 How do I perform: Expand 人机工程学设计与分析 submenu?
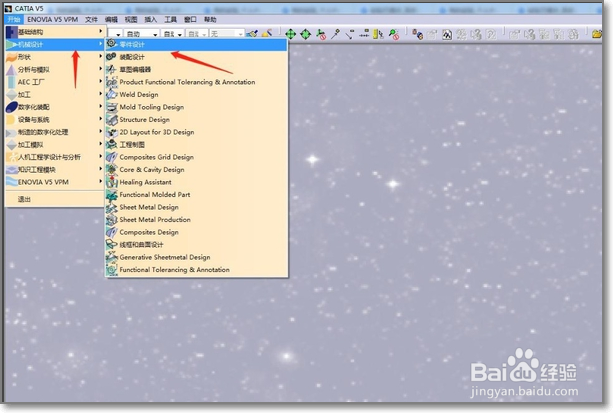click(55, 157)
